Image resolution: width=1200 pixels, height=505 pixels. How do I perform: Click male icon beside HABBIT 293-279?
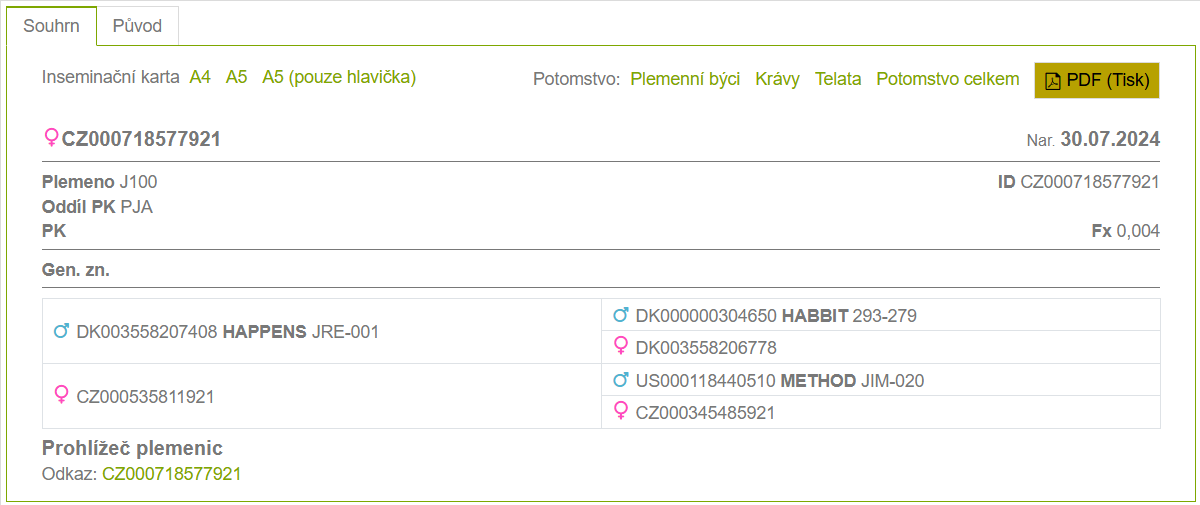620,315
